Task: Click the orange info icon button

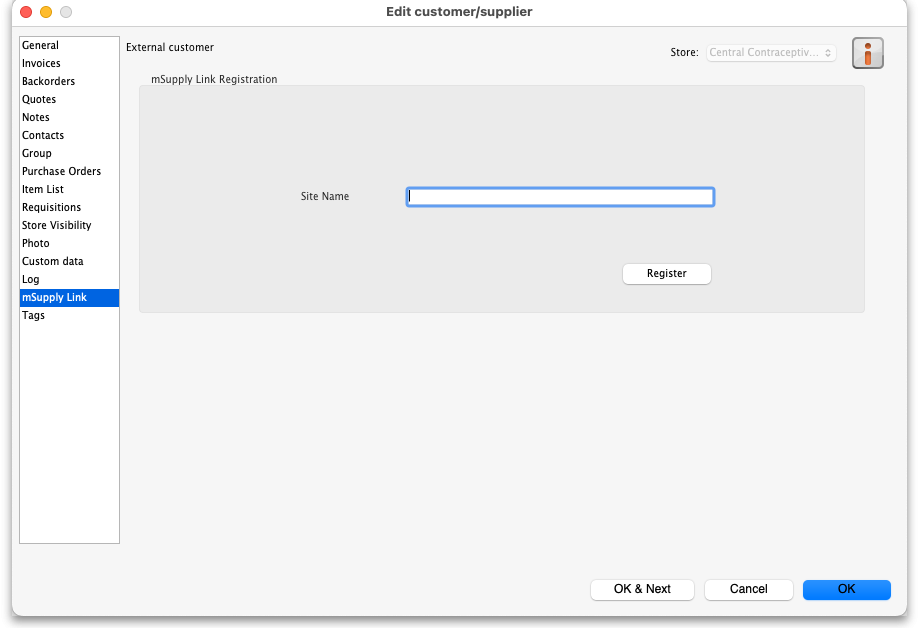Action: [867, 53]
